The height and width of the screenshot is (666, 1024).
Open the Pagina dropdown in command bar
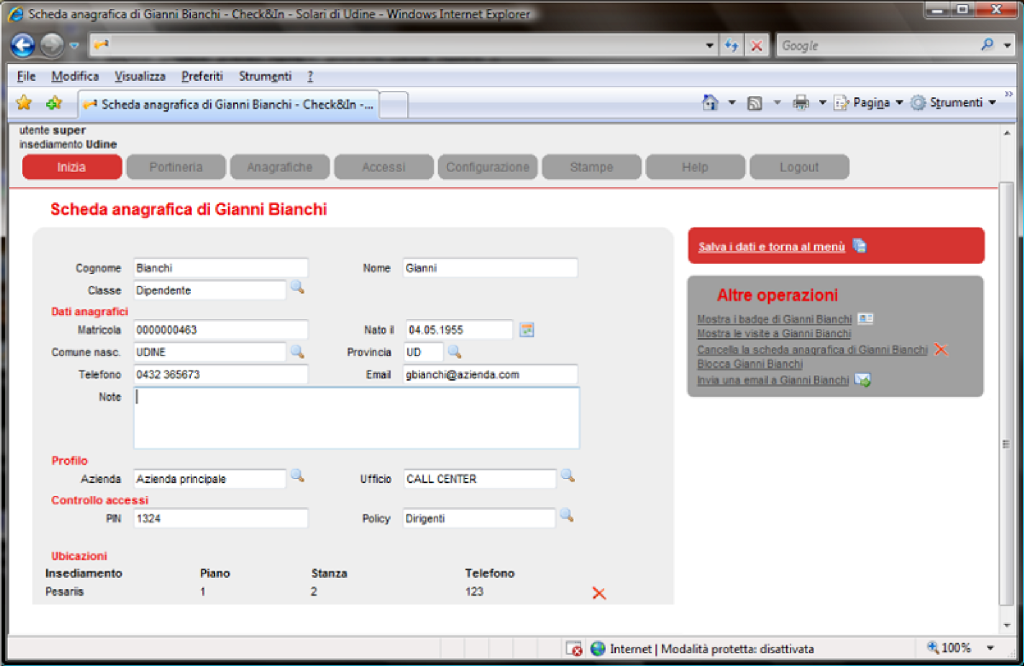[x=868, y=103]
